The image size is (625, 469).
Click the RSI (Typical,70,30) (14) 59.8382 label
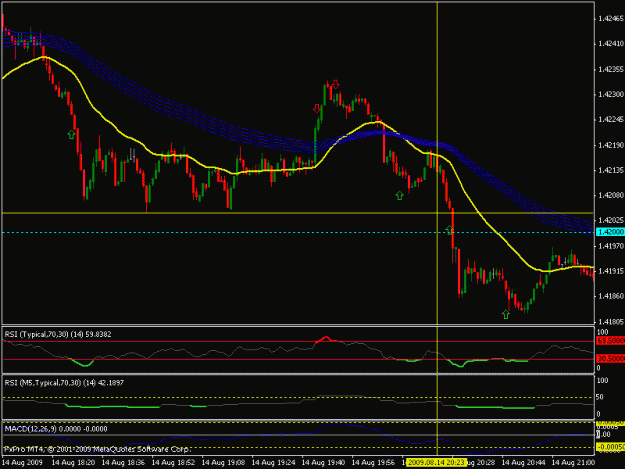[x=58, y=334]
